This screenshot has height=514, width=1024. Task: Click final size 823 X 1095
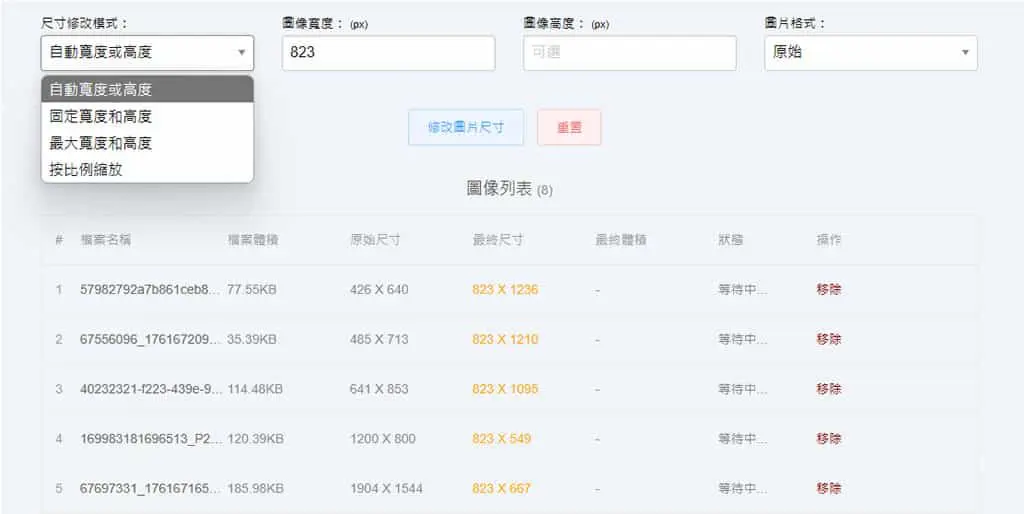click(x=505, y=389)
